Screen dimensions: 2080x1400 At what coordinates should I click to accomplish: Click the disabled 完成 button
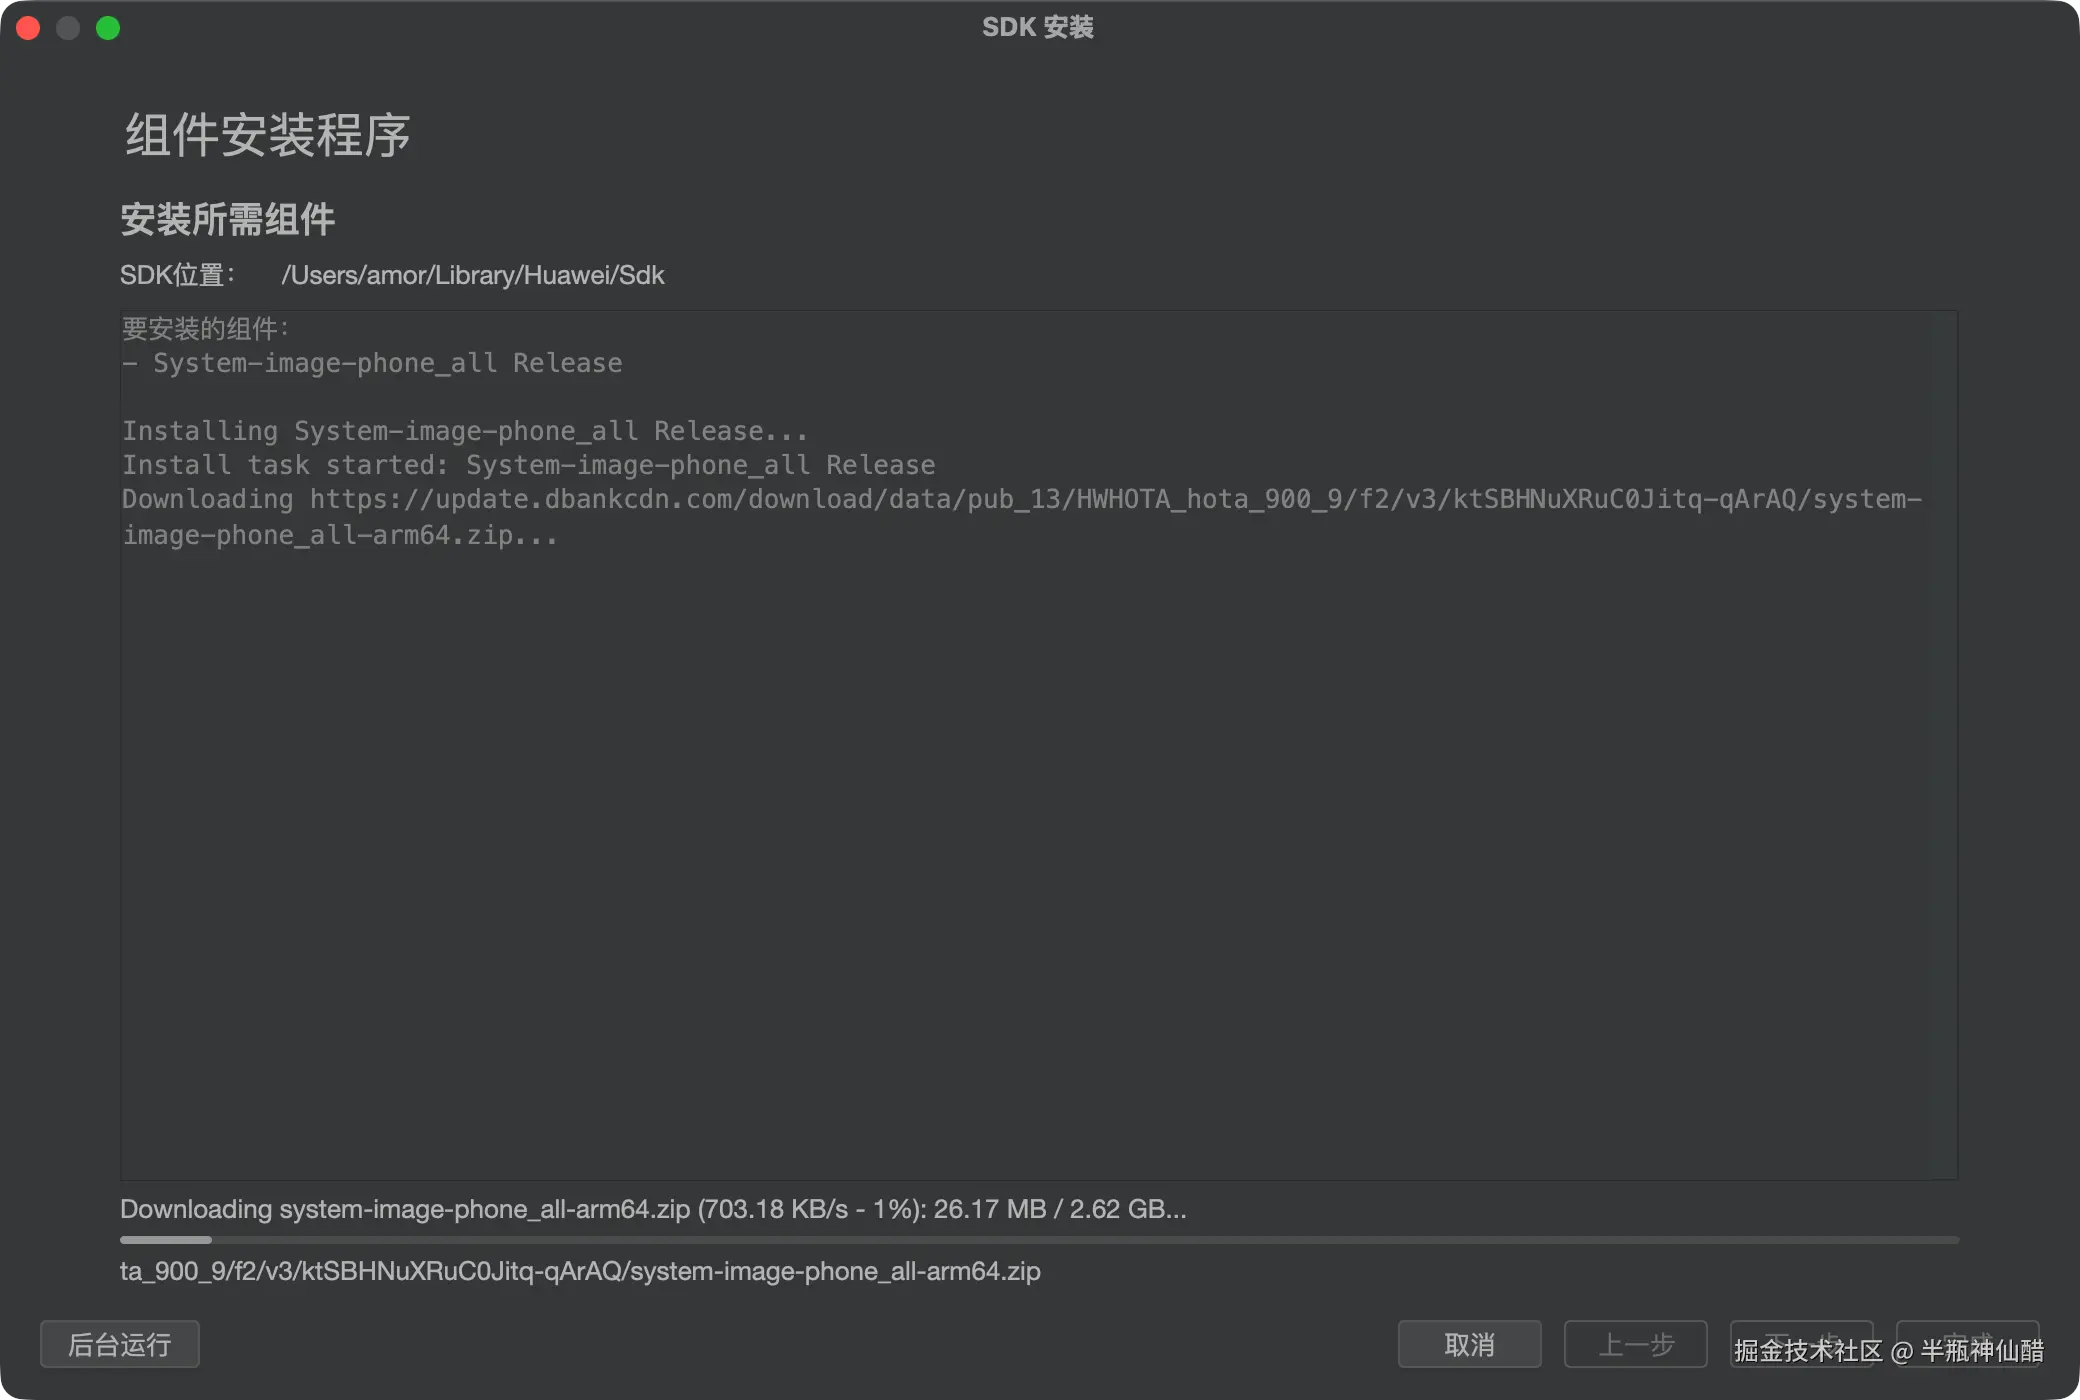pos(1967,1342)
